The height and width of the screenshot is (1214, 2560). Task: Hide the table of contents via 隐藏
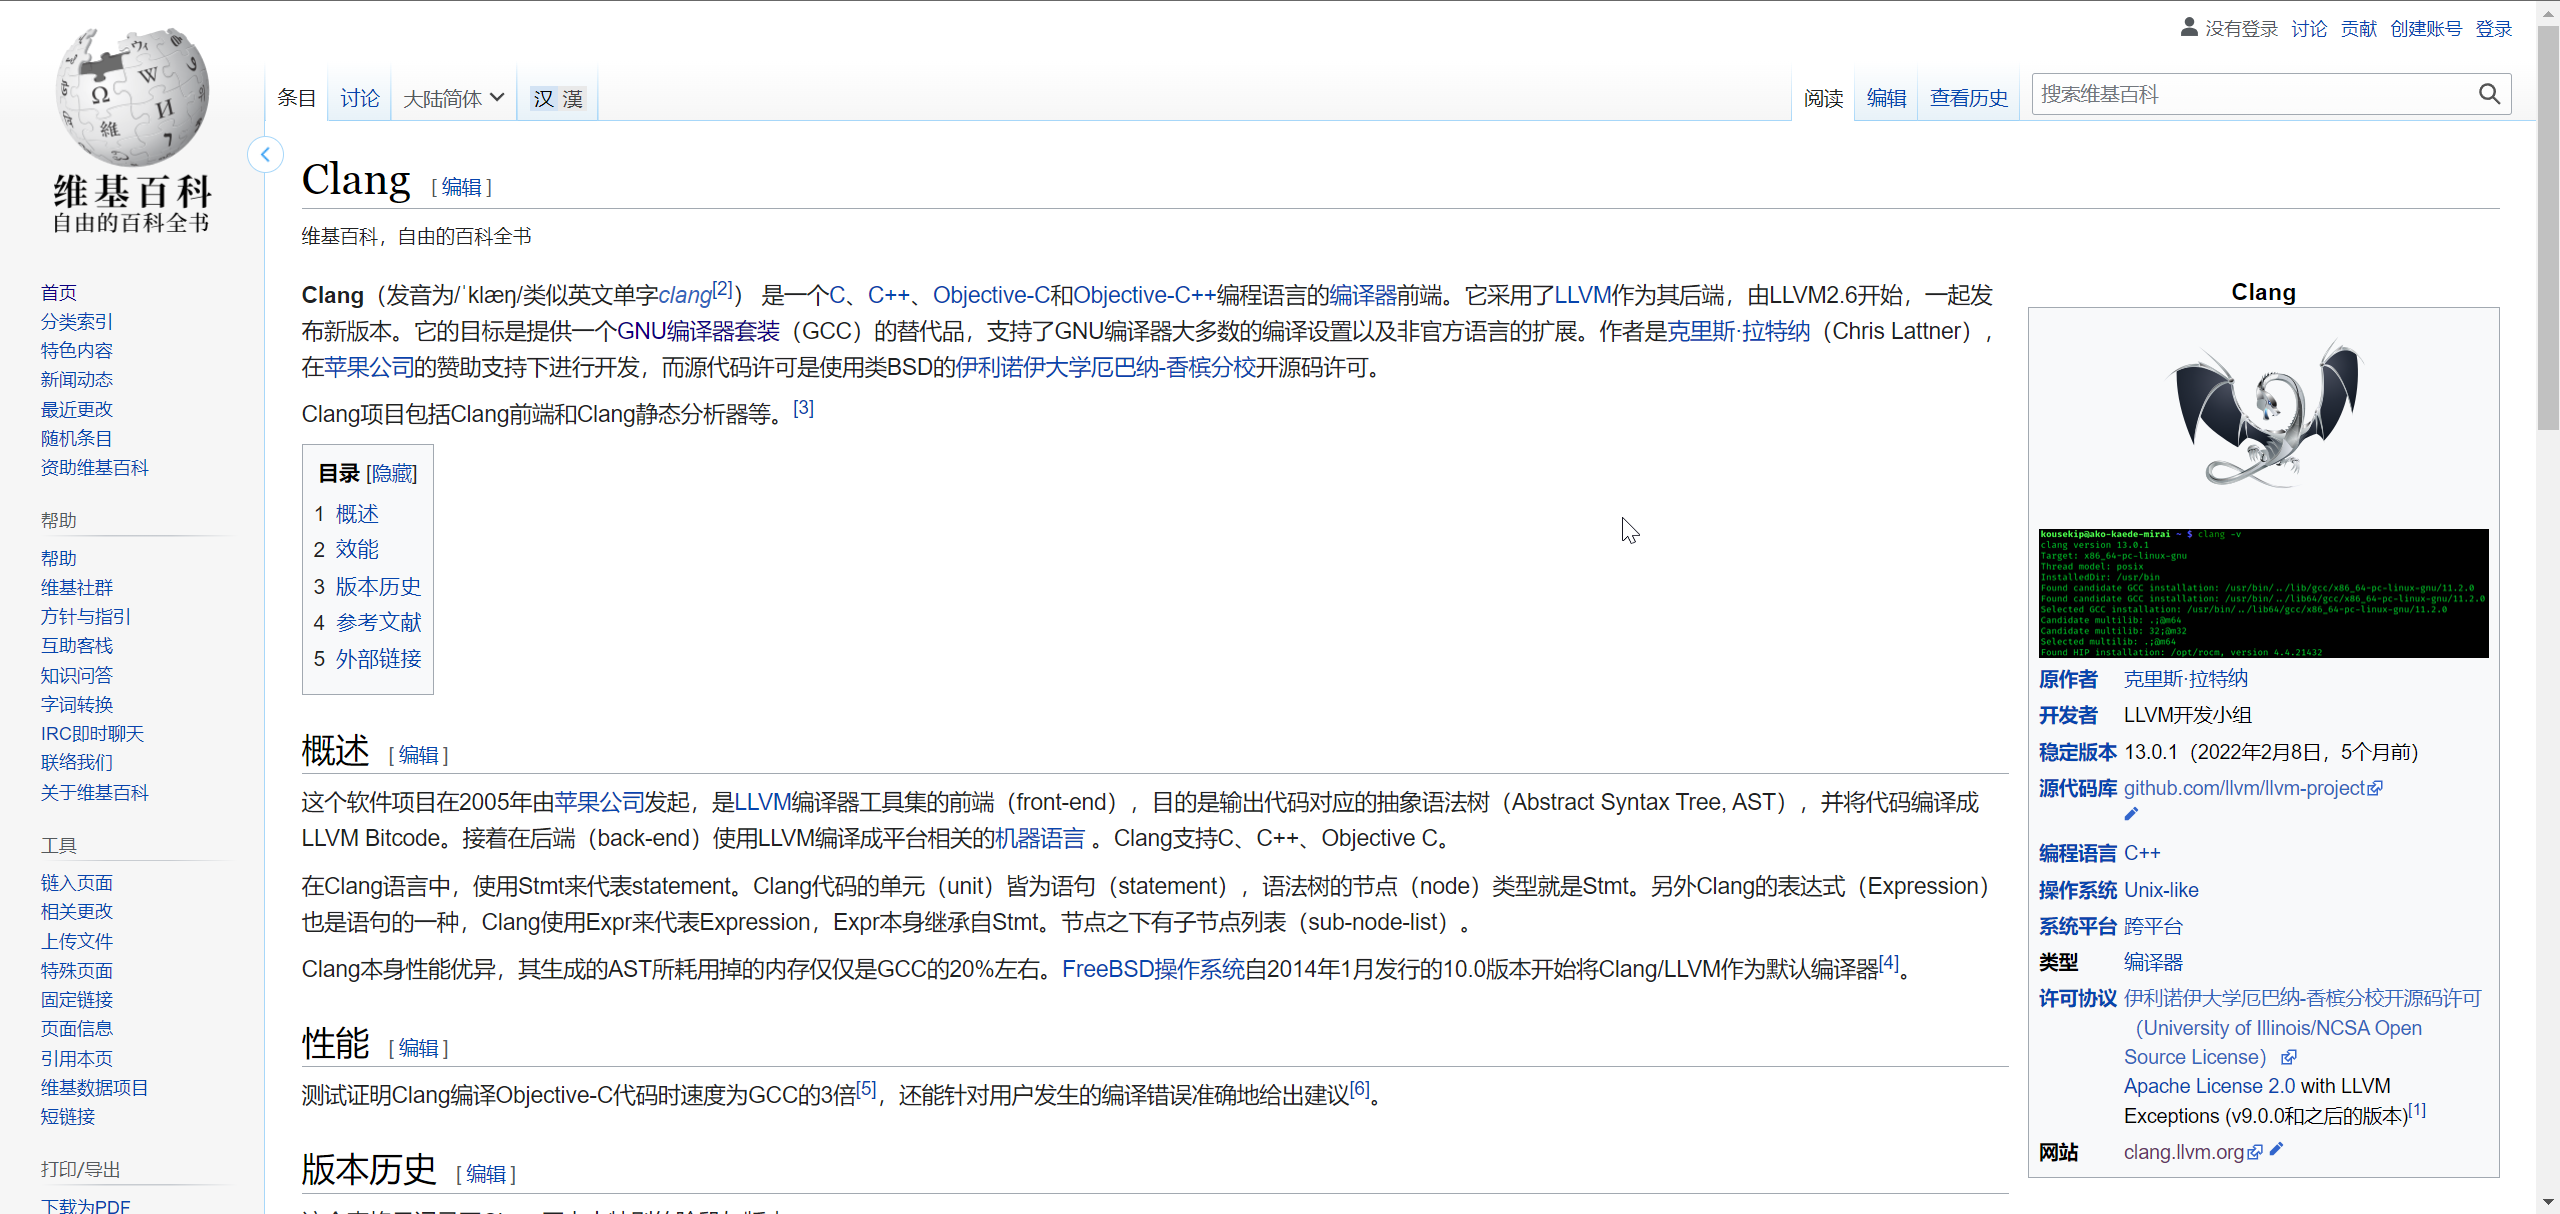click(x=392, y=473)
